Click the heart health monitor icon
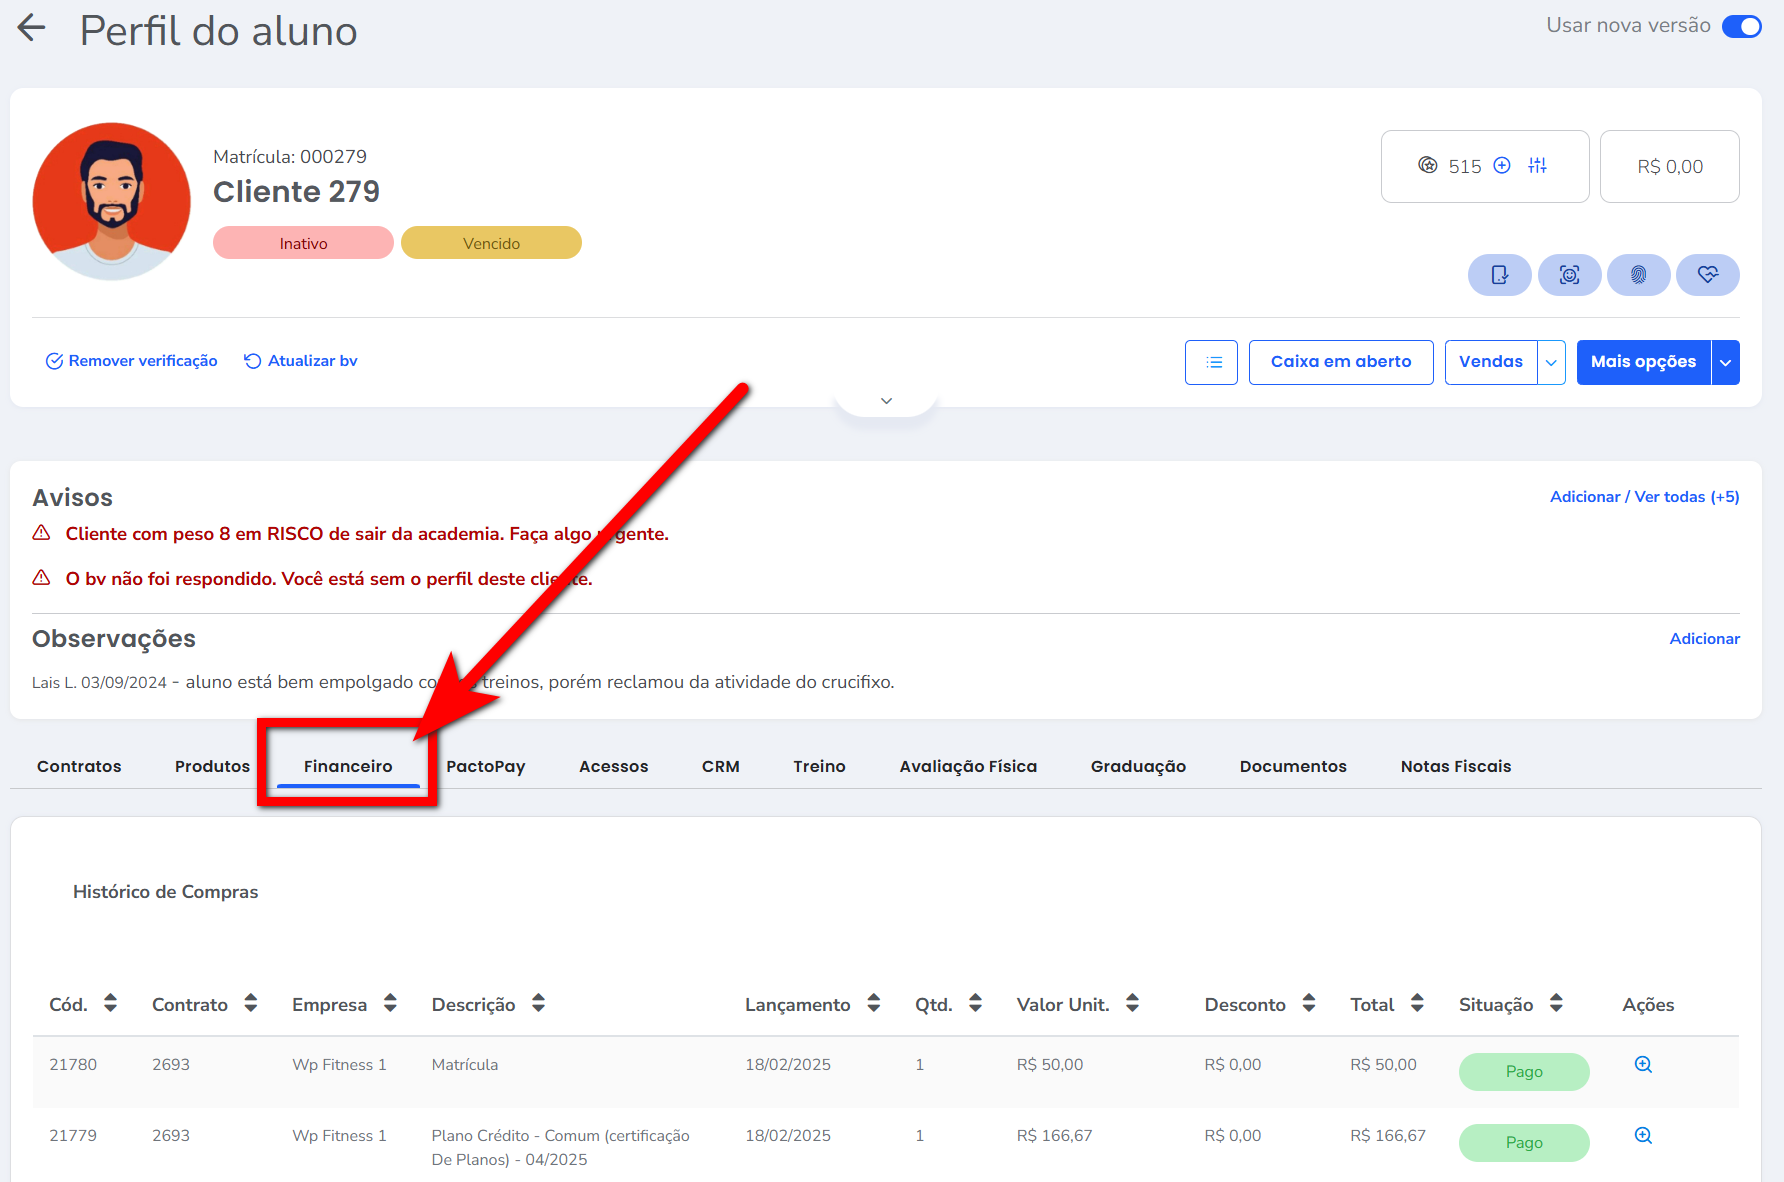 (1707, 275)
